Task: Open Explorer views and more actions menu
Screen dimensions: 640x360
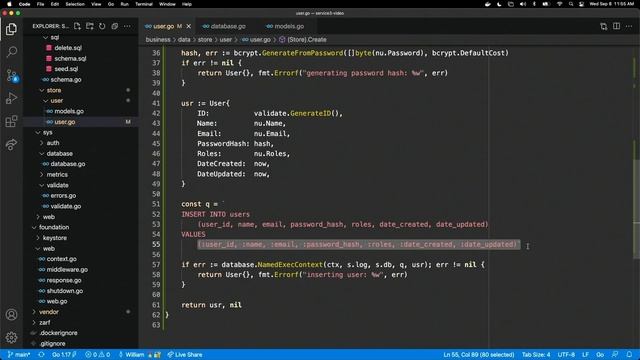Action: 127,26
